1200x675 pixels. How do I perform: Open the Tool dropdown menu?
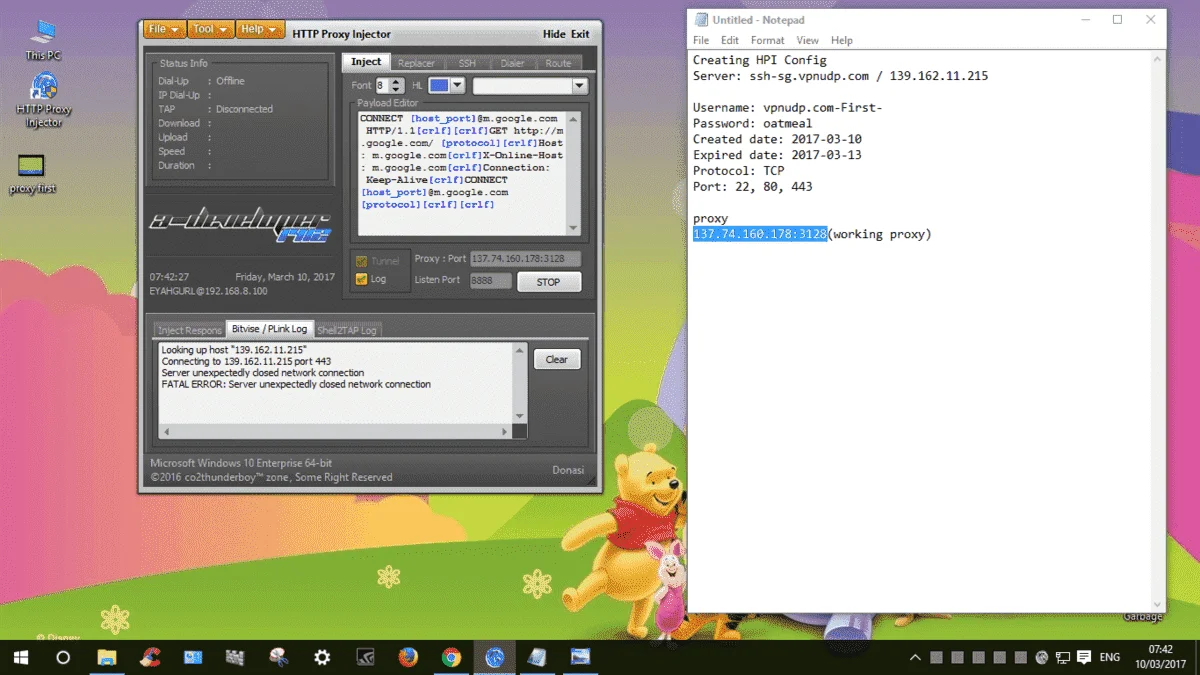coord(211,30)
